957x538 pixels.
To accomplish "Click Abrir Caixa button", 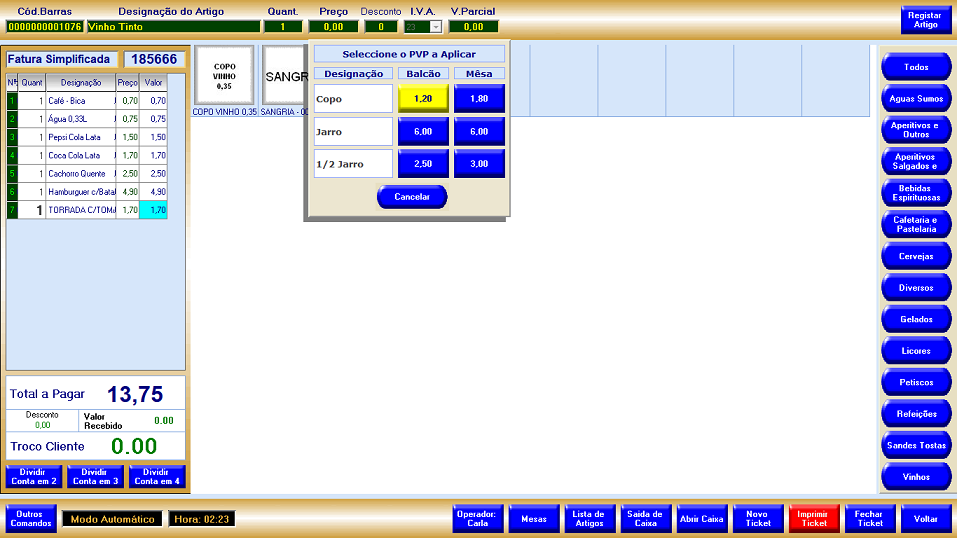I will click(701, 519).
